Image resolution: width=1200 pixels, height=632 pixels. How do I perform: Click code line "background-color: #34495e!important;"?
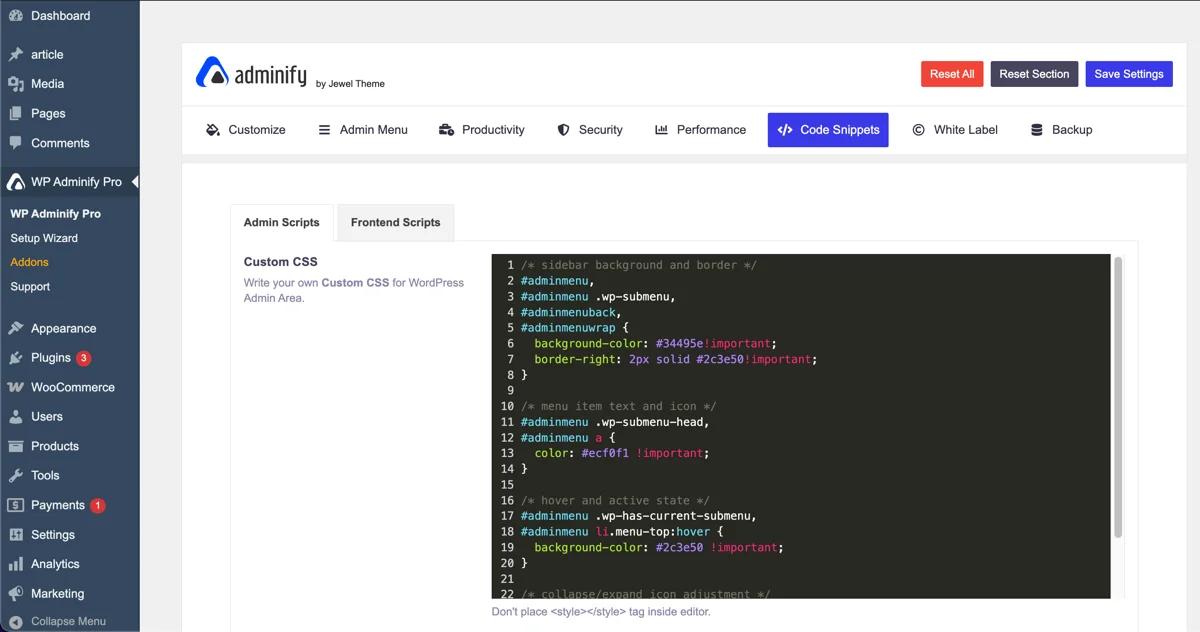click(x=655, y=343)
